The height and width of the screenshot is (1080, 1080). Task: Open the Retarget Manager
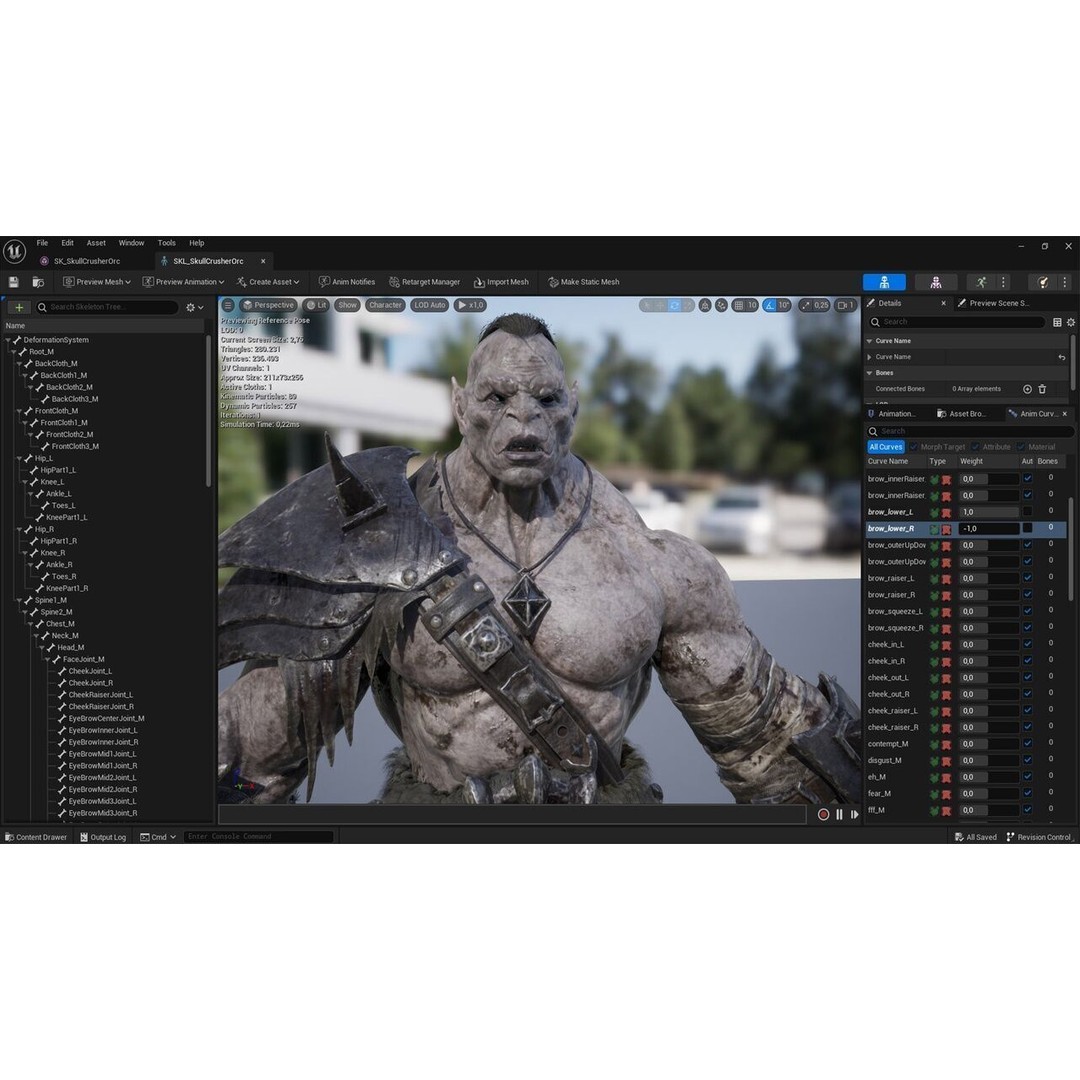click(424, 282)
